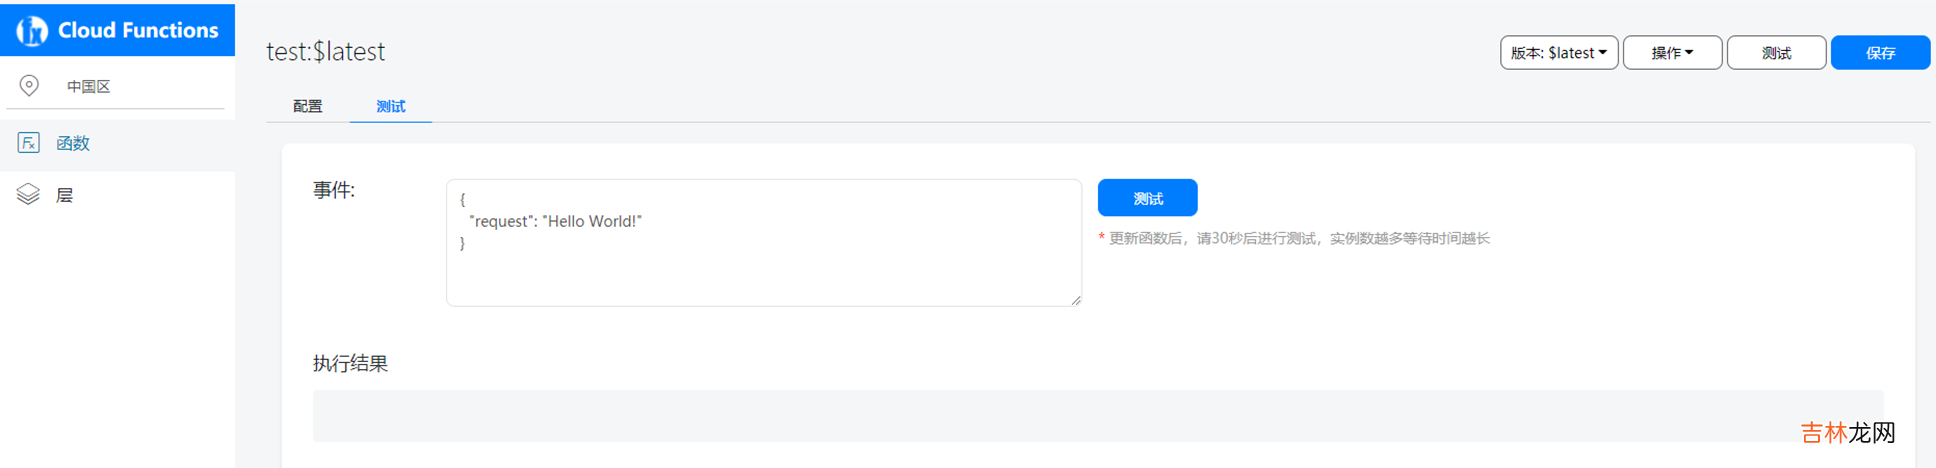1936x468 pixels.
Task: Click the textarea resize grip icon
Action: pos(1075,300)
